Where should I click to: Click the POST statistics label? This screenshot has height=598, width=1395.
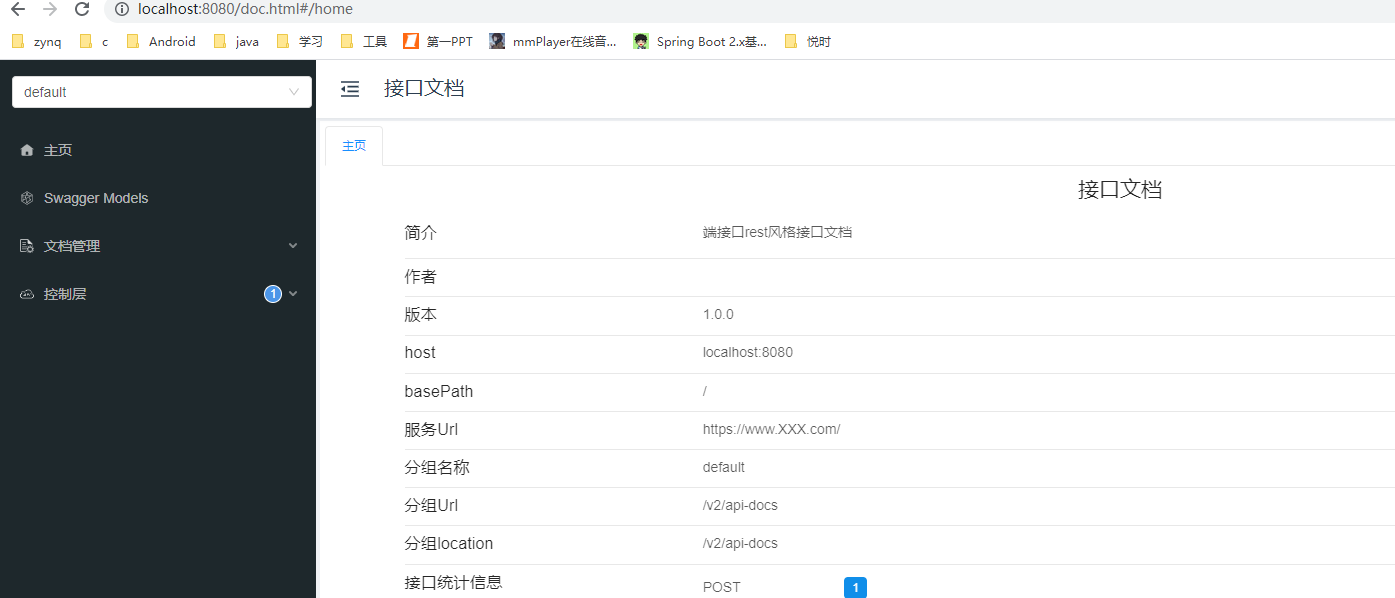[722, 587]
